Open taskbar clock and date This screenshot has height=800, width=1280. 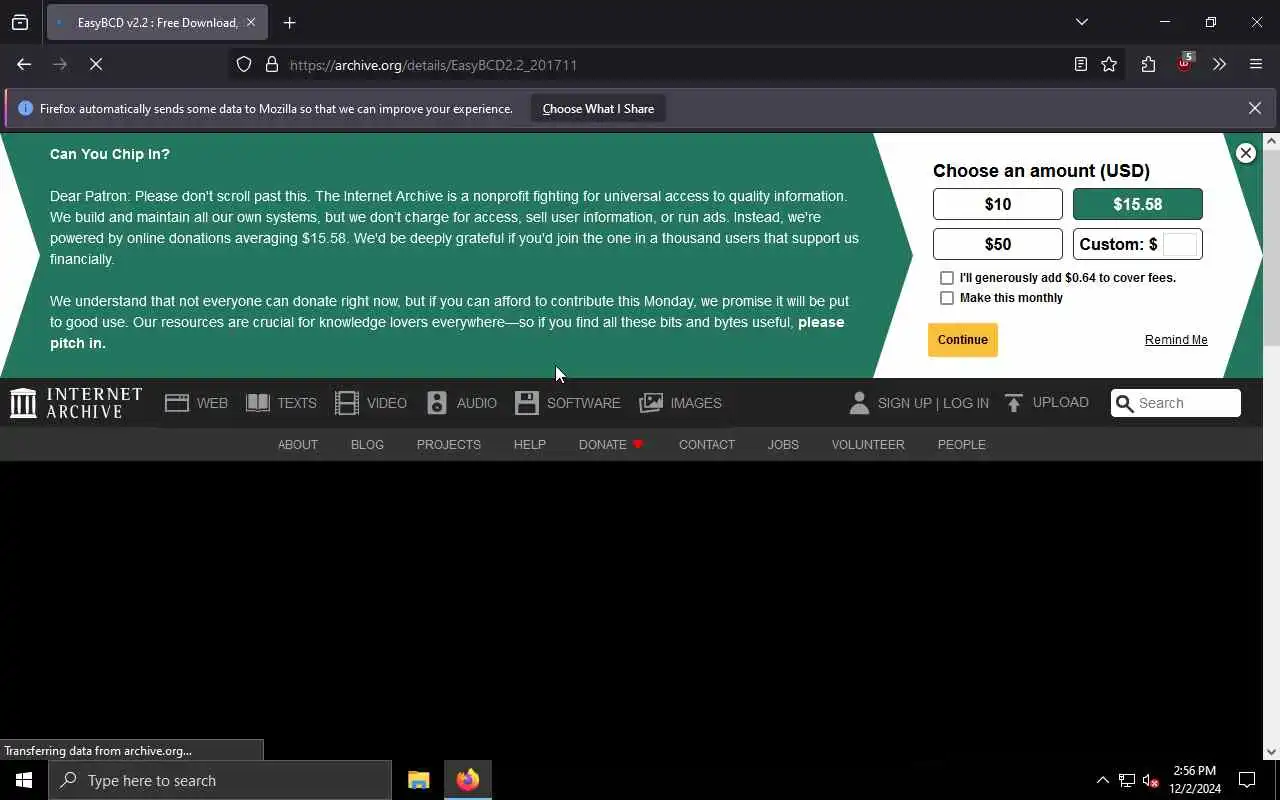(x=1195, y=780)
